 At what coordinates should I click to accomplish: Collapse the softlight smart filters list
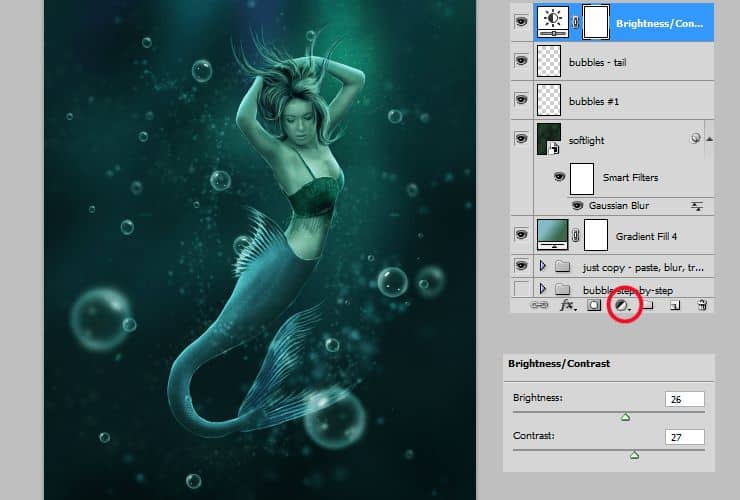tap(709, 139)
